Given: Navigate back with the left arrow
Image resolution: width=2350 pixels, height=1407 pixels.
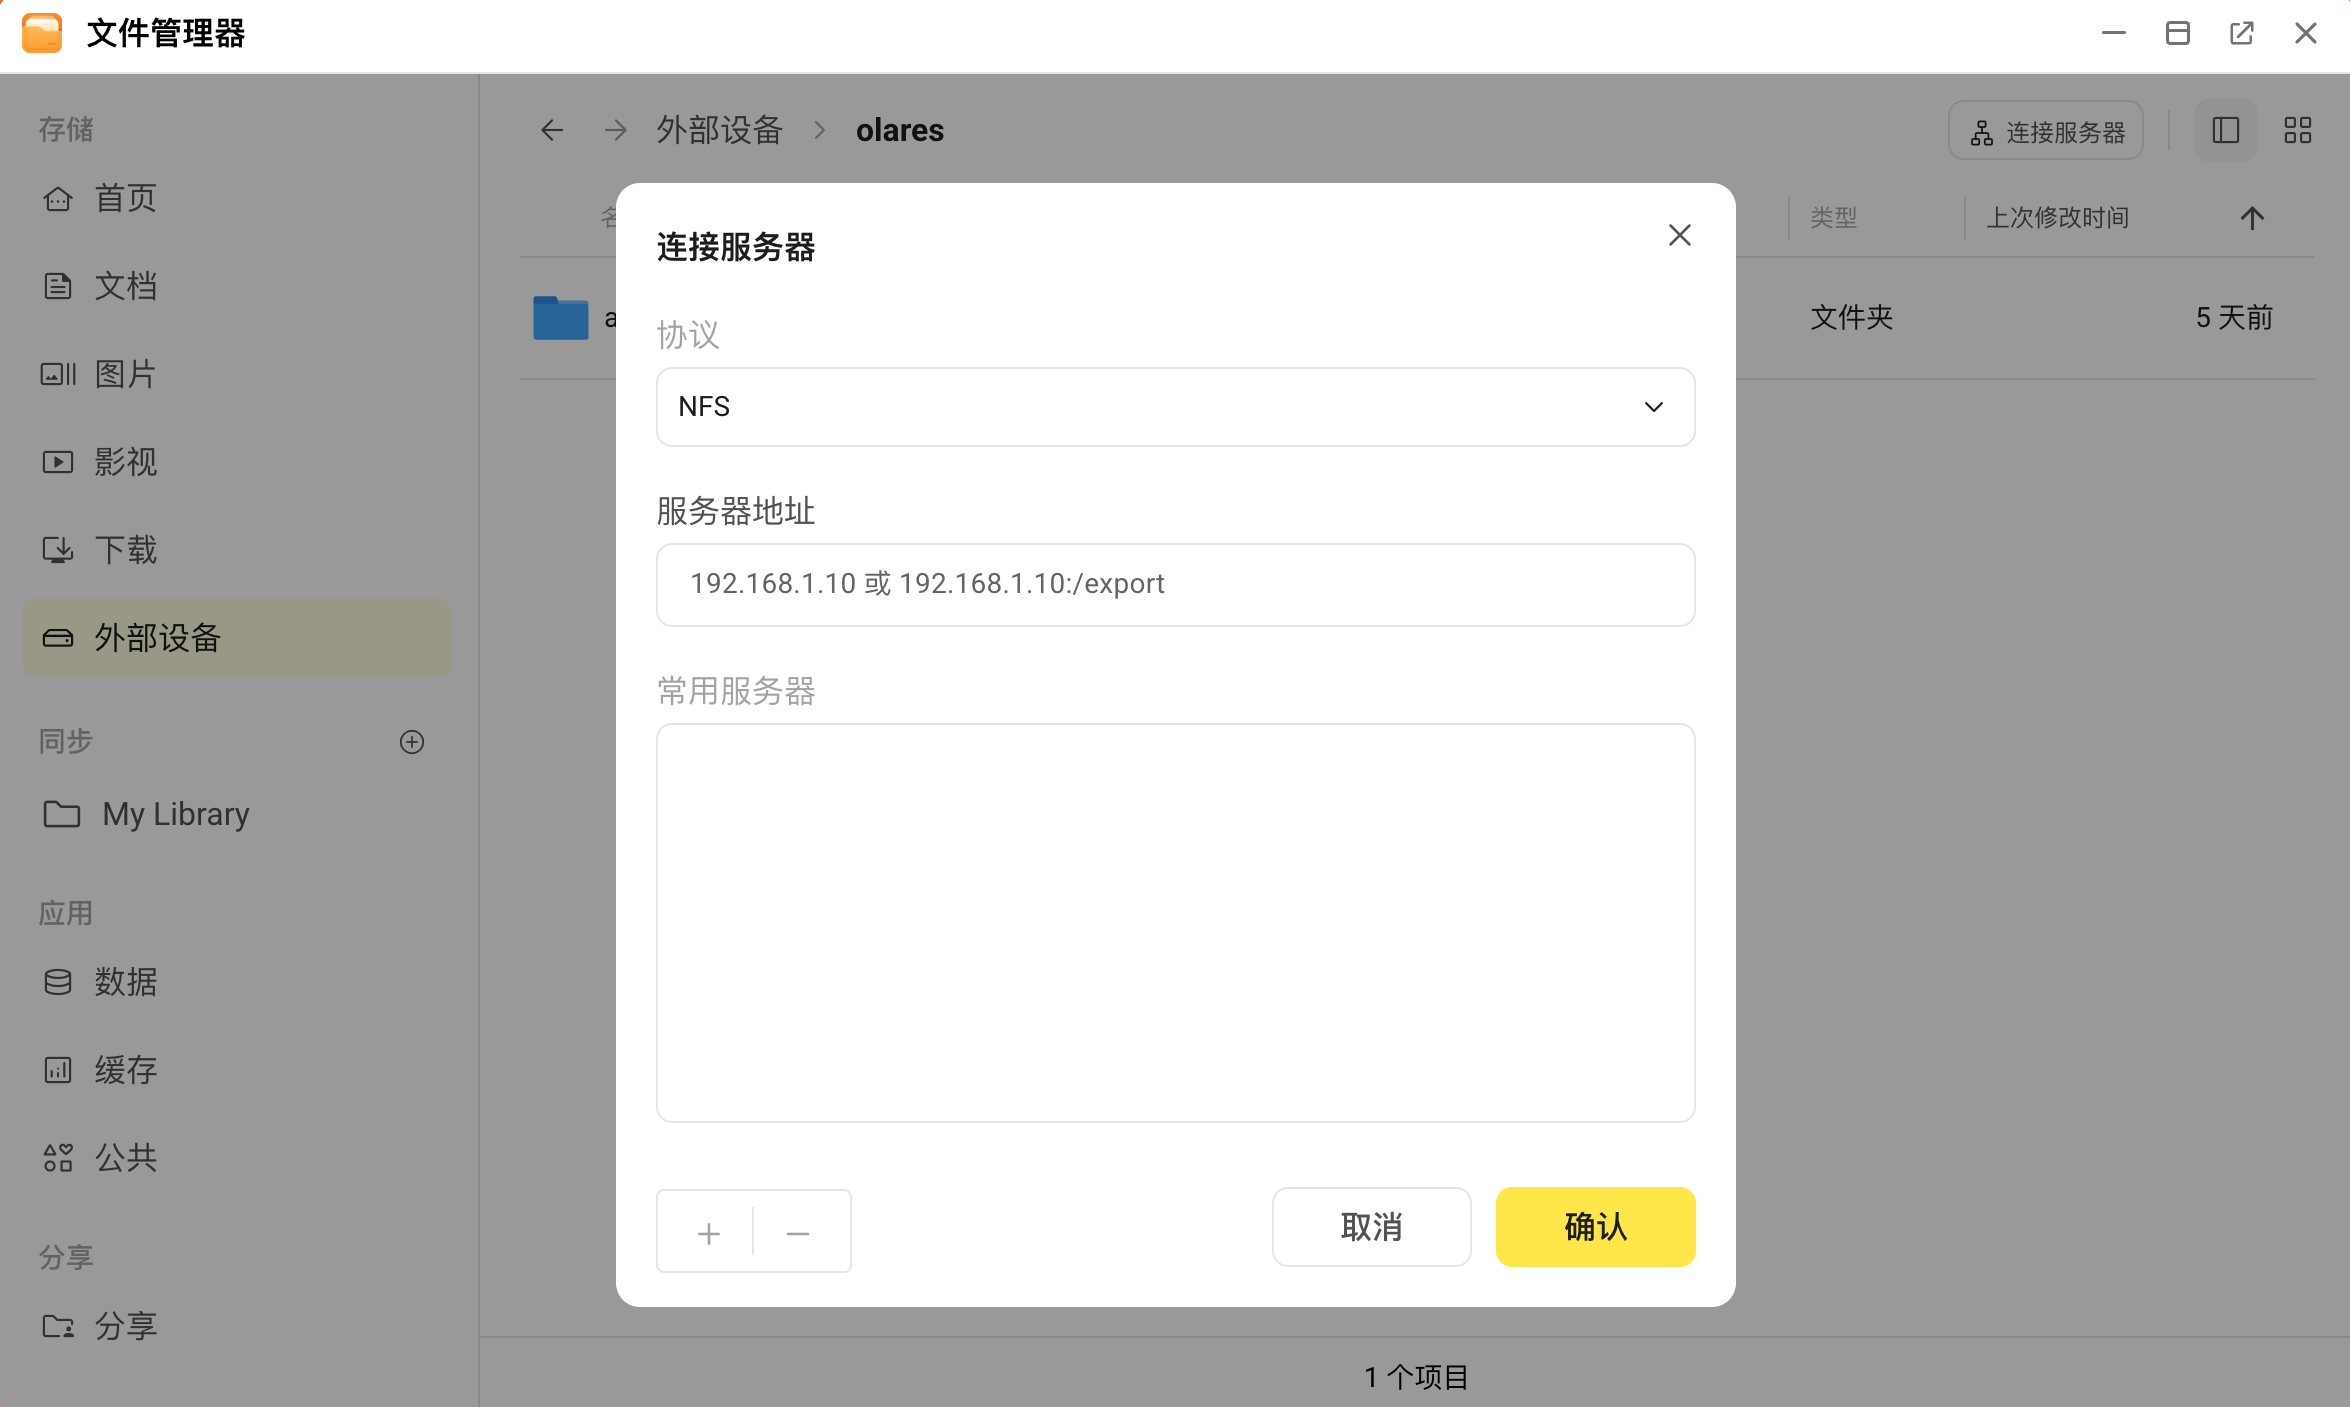Looking at the screenshot, I should (552, 130).
